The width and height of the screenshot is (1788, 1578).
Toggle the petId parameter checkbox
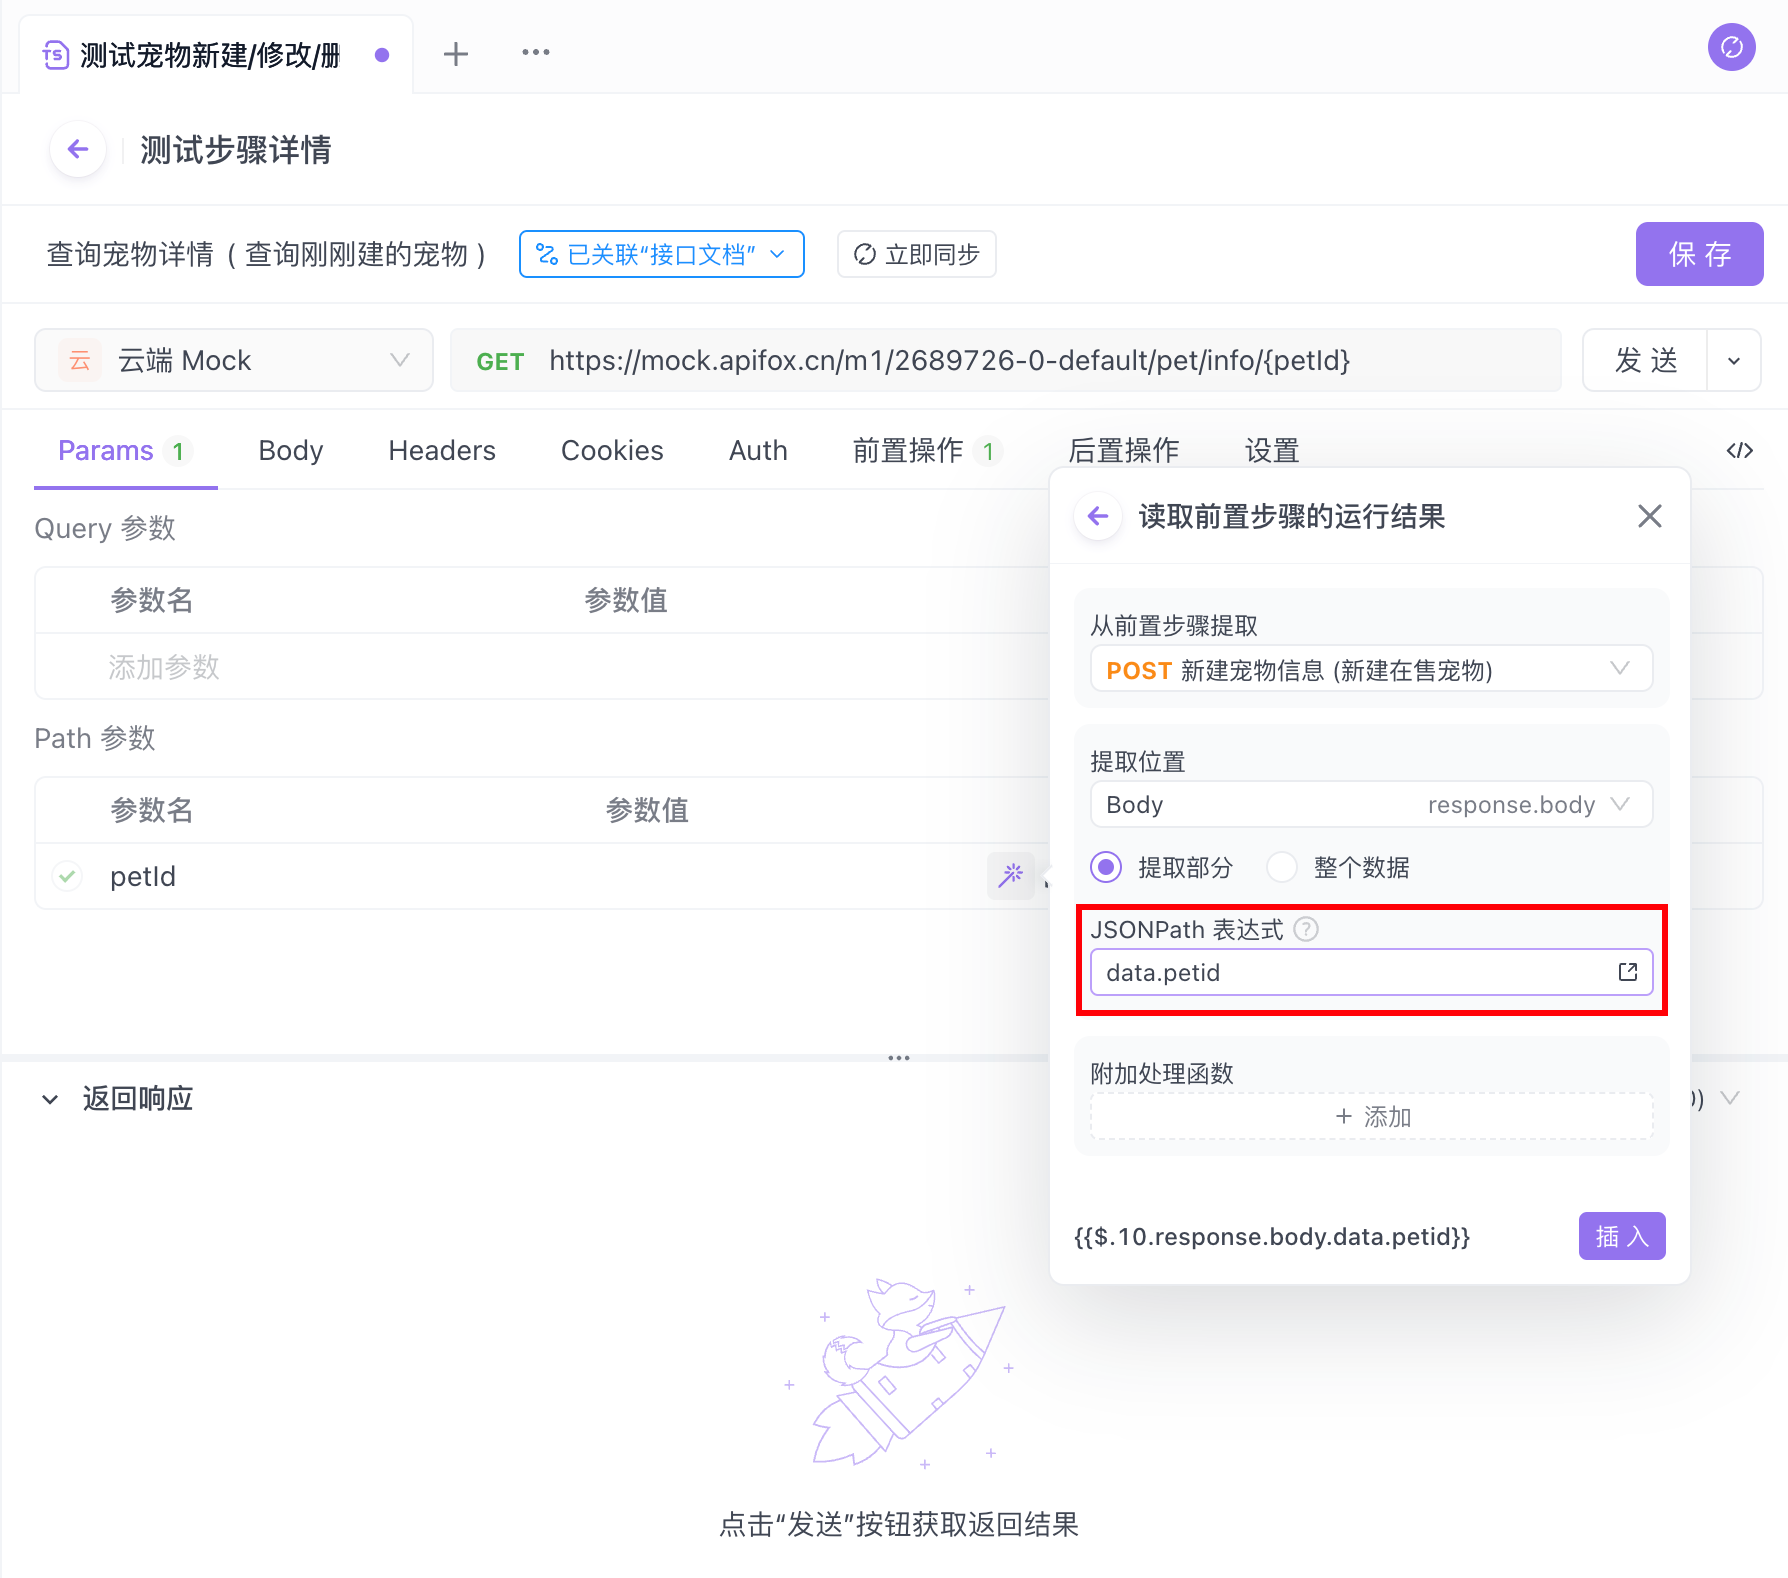[x=67, y=876]
